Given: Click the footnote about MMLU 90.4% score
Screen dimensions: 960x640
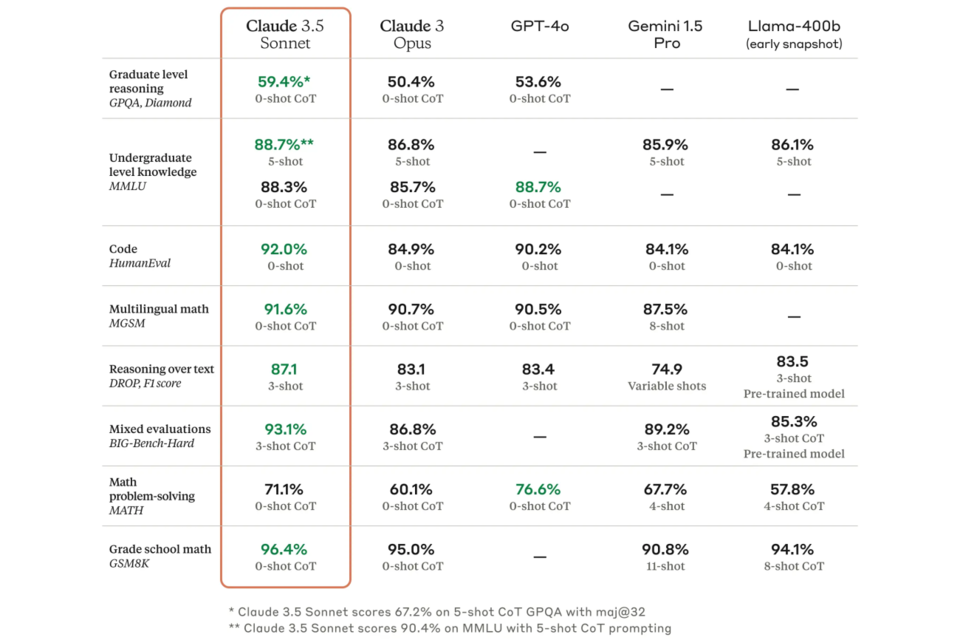Looking at the screenshot, I should (x=450, y=628).
